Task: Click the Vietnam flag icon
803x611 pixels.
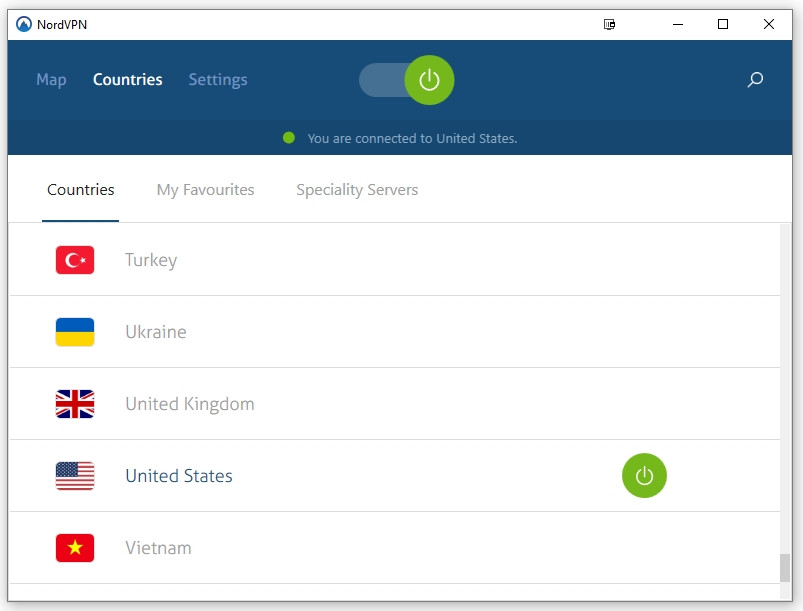Action: (x=75, y=548)
